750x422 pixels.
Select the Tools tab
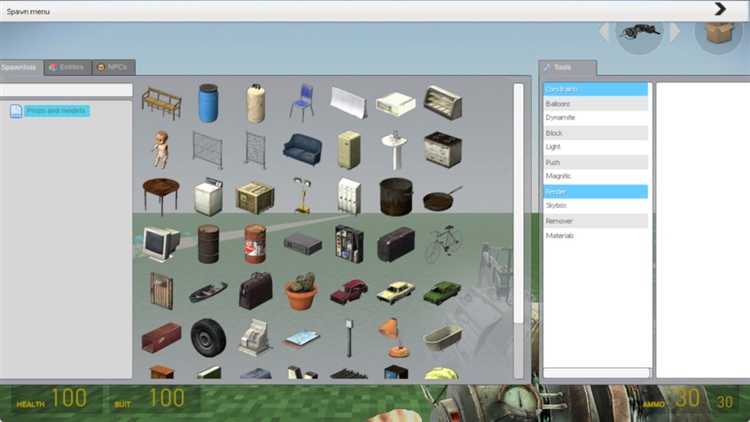coord(567,67)
